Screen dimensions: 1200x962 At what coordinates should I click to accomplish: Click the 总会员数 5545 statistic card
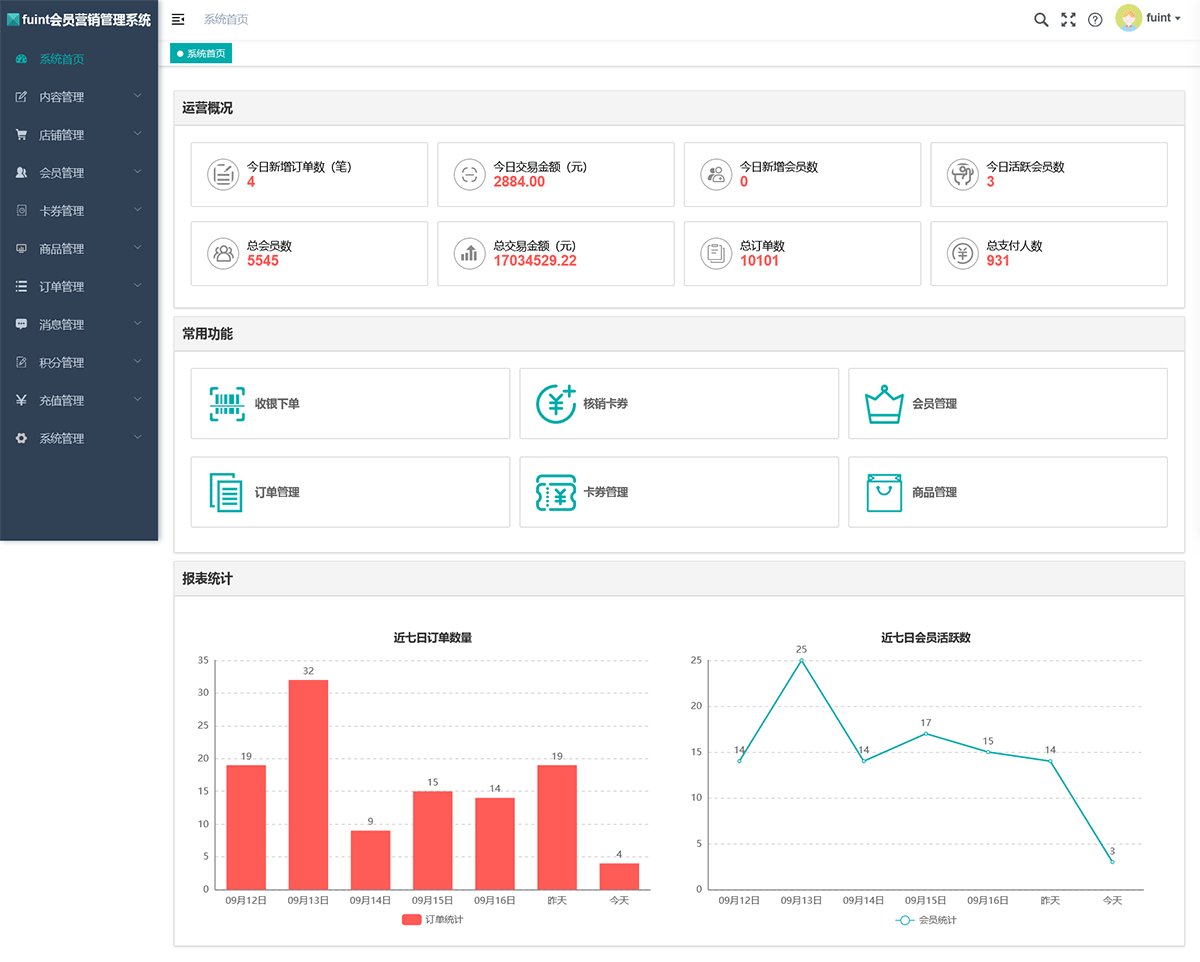(309, 253)
